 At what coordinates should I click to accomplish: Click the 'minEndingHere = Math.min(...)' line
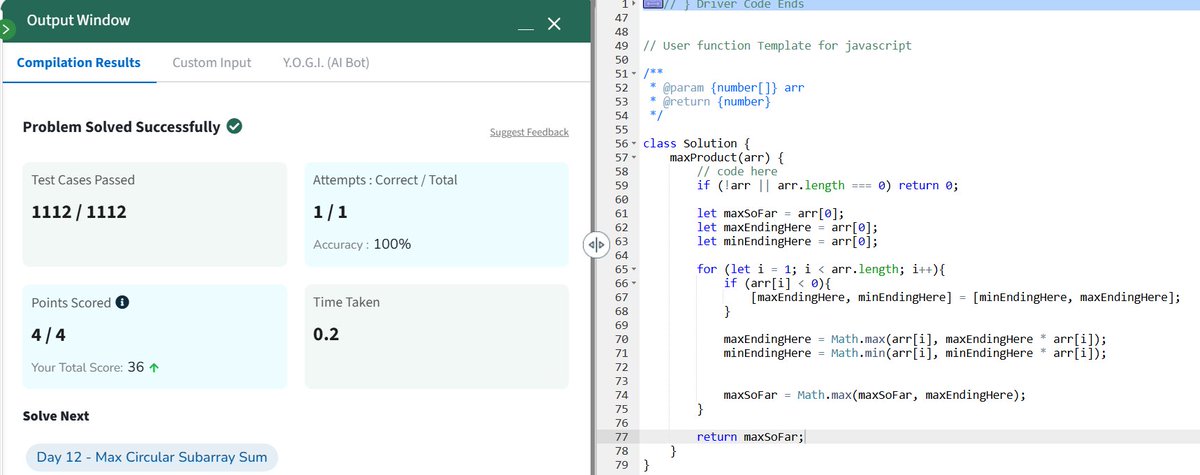(915, 353)
